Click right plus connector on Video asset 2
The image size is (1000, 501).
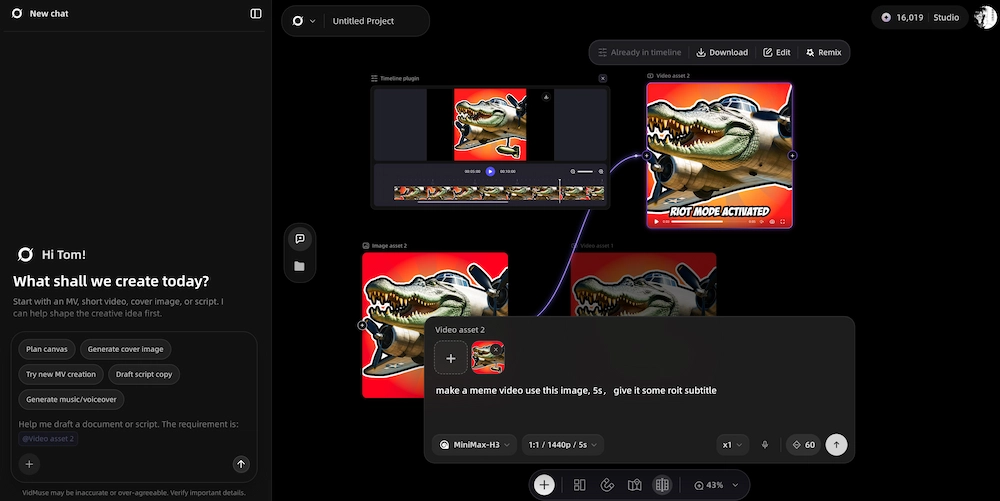click(792, 155)
